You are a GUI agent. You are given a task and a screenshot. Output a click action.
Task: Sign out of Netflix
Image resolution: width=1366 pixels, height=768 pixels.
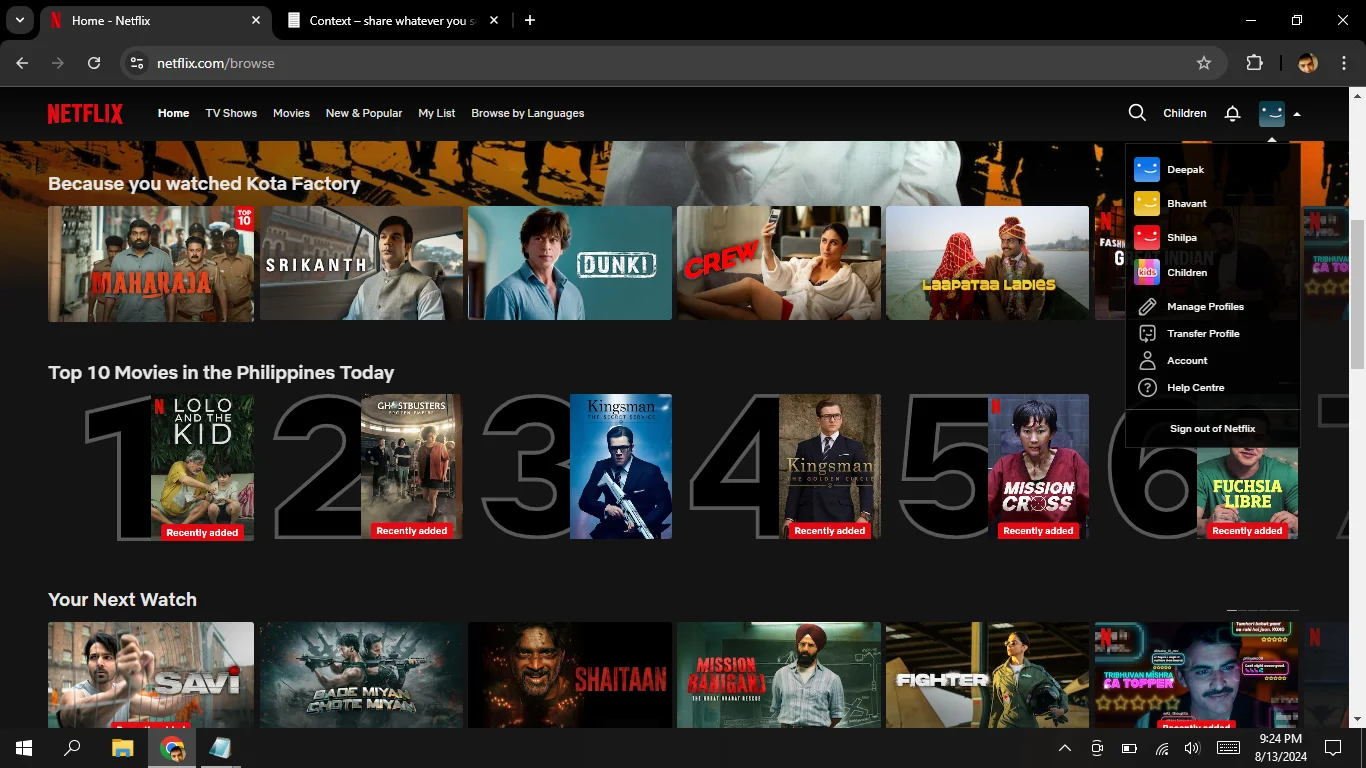[1212, 429]
